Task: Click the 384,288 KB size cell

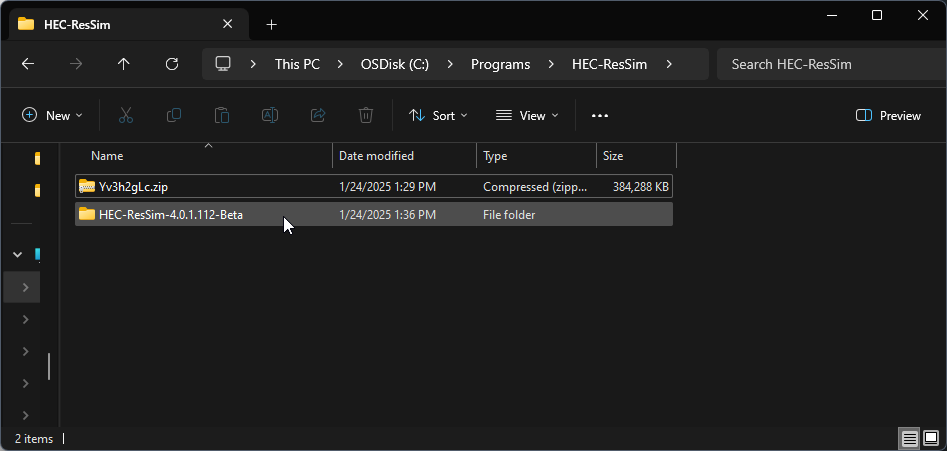Action: [x=640, y=187]
